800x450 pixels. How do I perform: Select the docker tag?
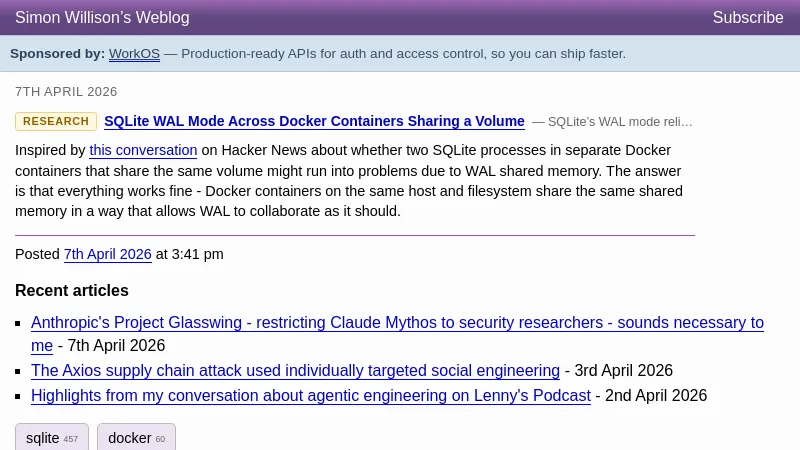click(x=136, y=438)
